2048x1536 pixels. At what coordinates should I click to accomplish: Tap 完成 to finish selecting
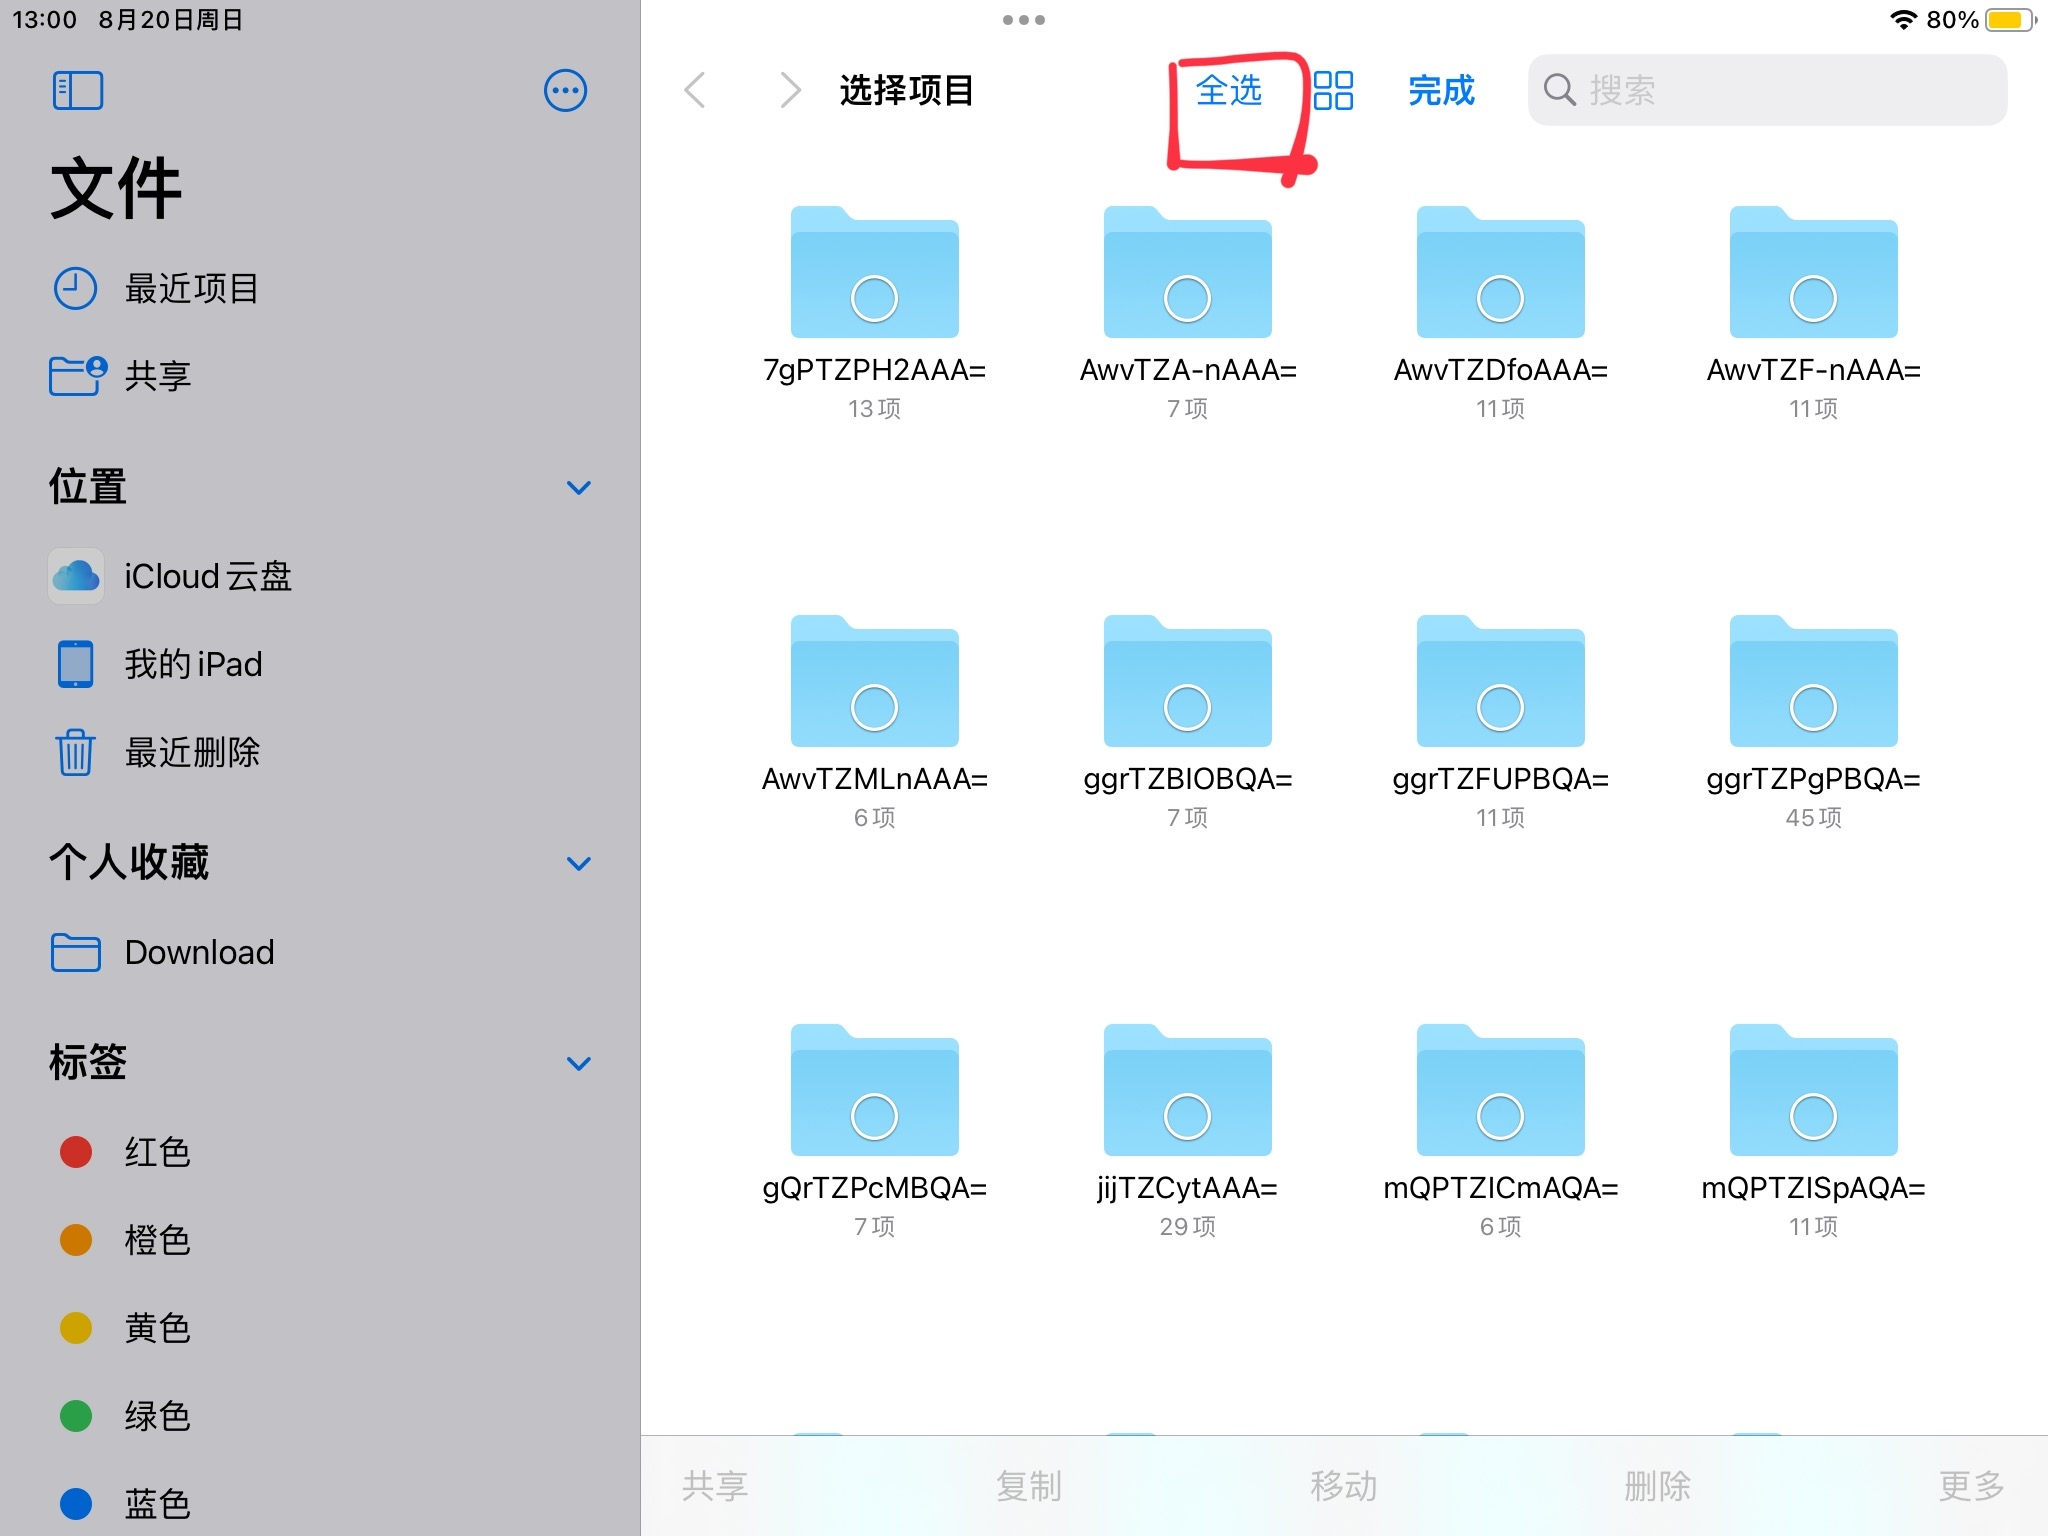point(1441,91)
